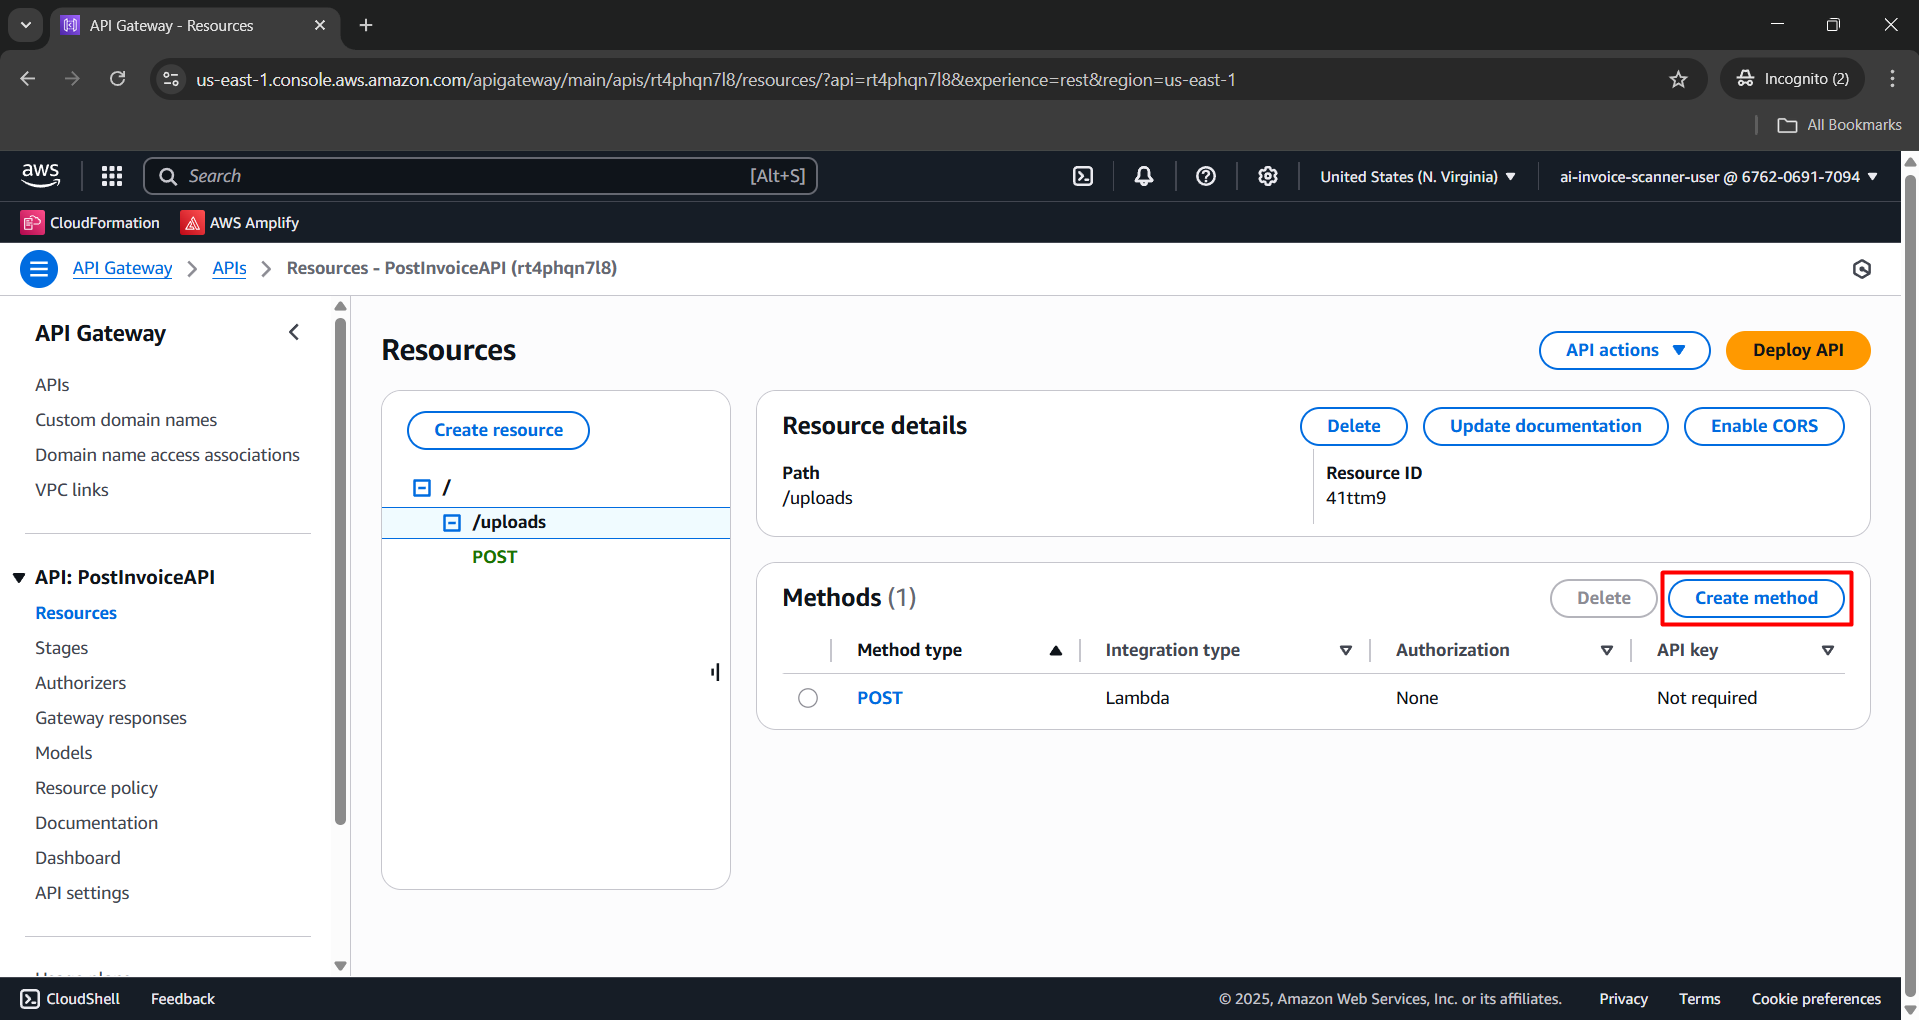1919x1020 pixels.
Task: Click the AWS search input field
Action: point(480,176)
